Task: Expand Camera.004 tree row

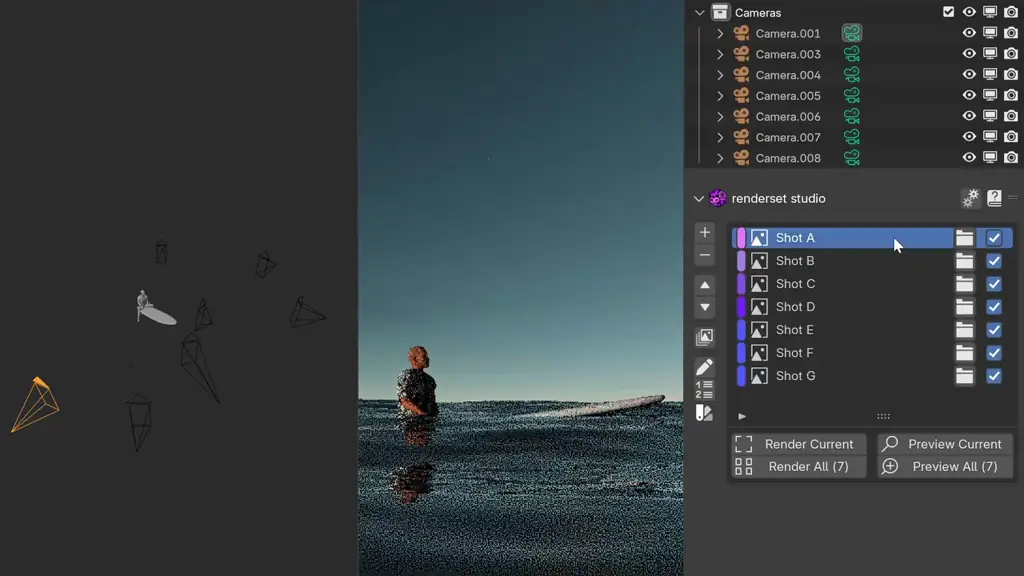Action: [720, 75]
